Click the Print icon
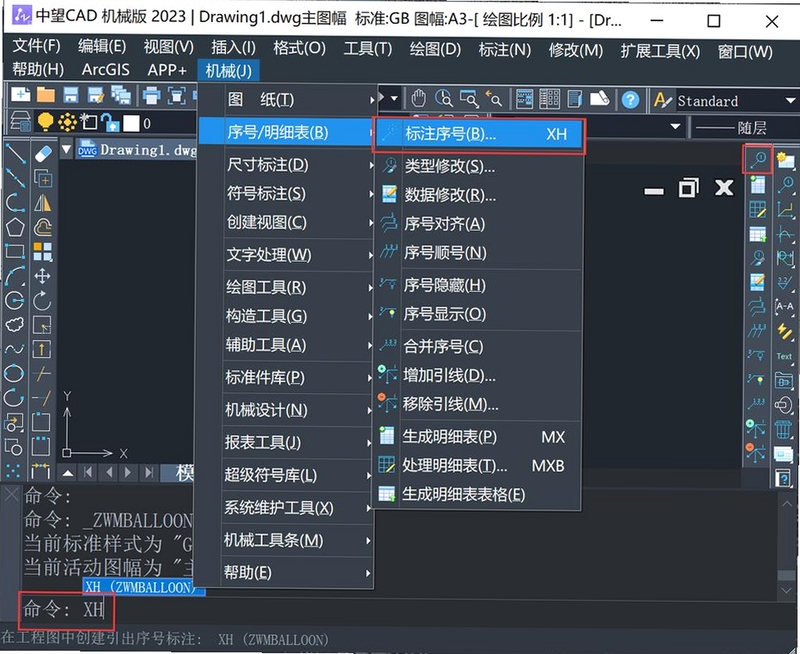 [152, 95]
